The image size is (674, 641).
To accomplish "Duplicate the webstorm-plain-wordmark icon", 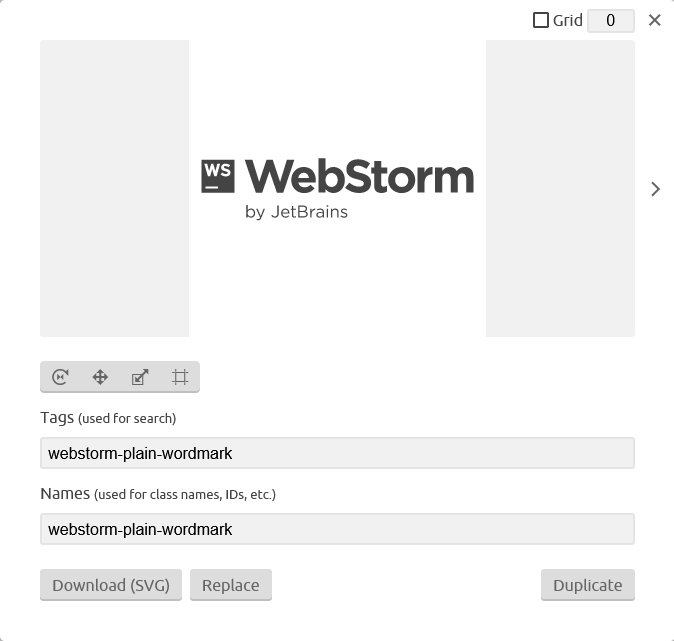I will (588, 585).
